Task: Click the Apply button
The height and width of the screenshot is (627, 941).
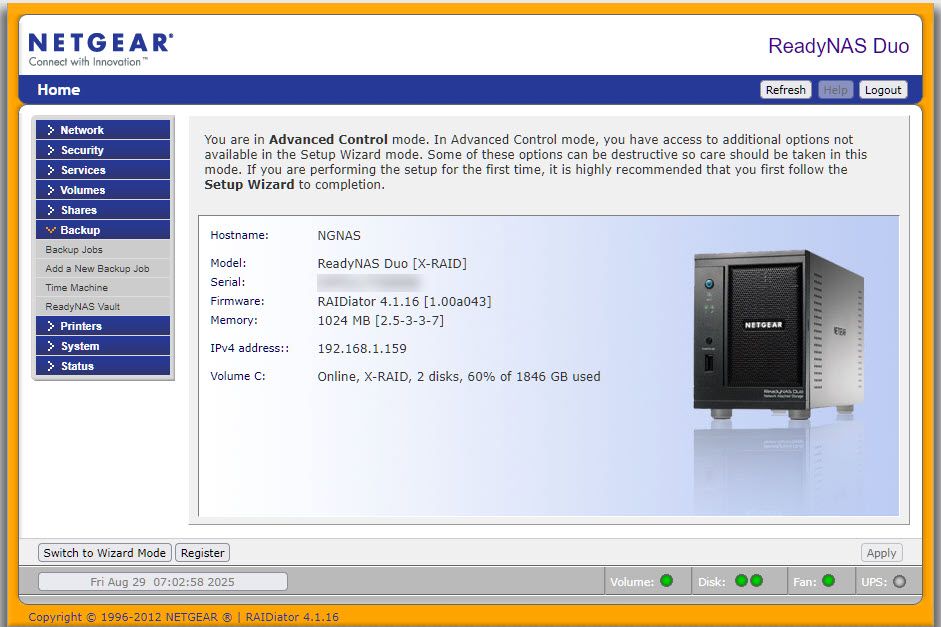Action: click(x=881, y=553)
